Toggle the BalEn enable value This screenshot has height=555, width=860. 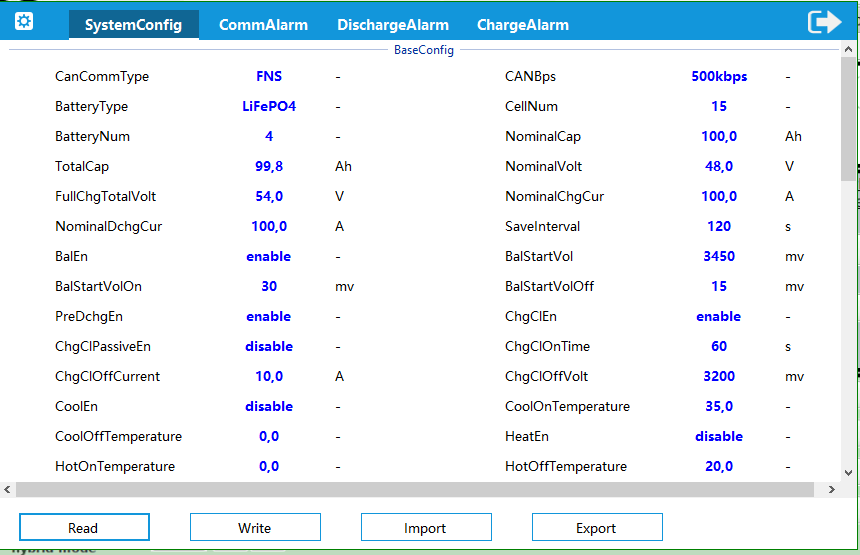(x=268, y=257)
